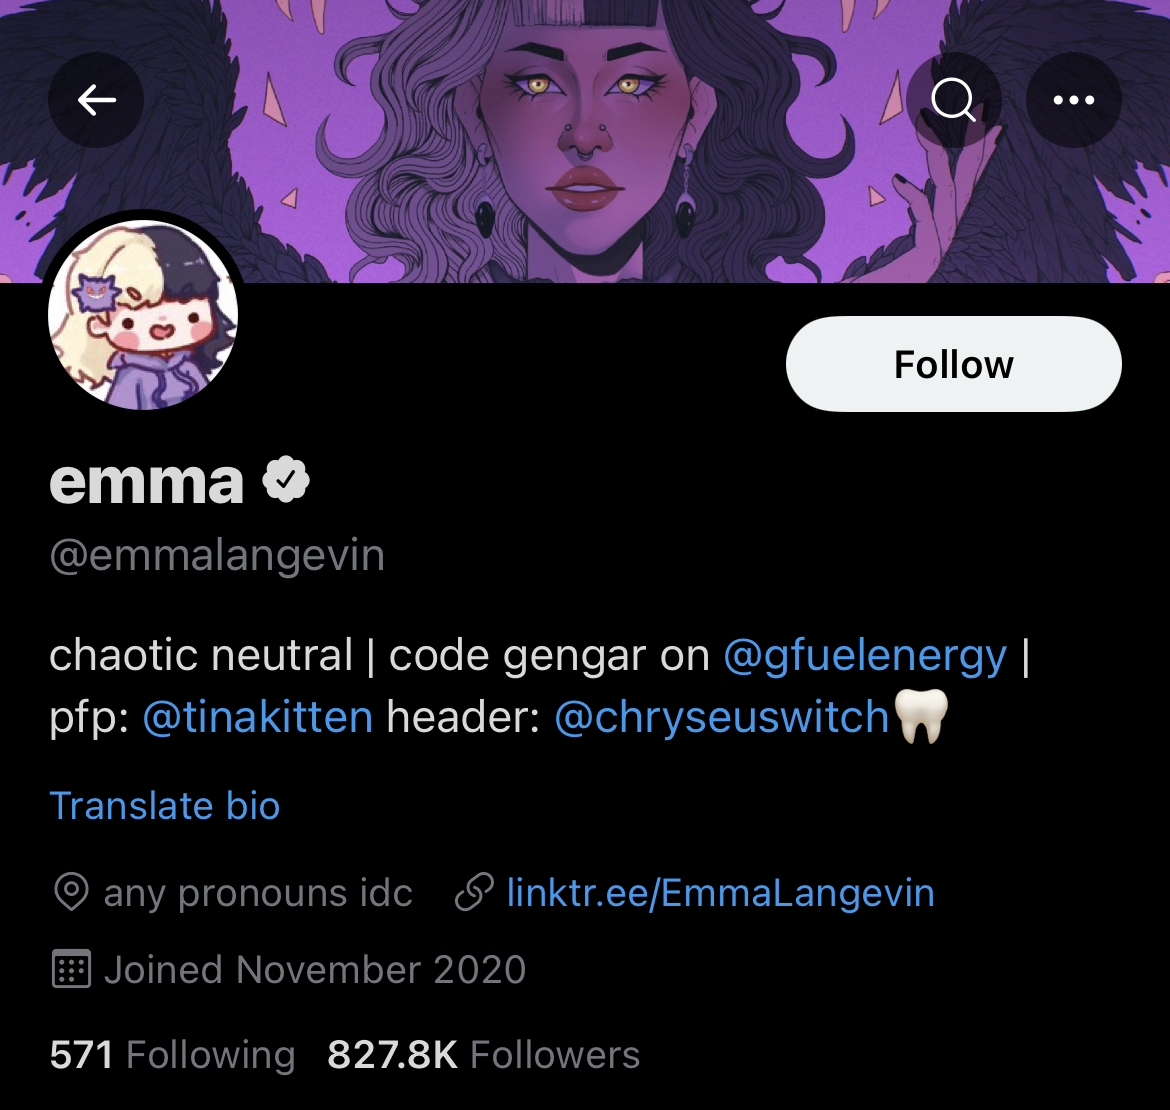The height and width of the screenshot is (1110, 1170).
Task: Open the @tinakitten profile mention
Action: pos(257,718)
